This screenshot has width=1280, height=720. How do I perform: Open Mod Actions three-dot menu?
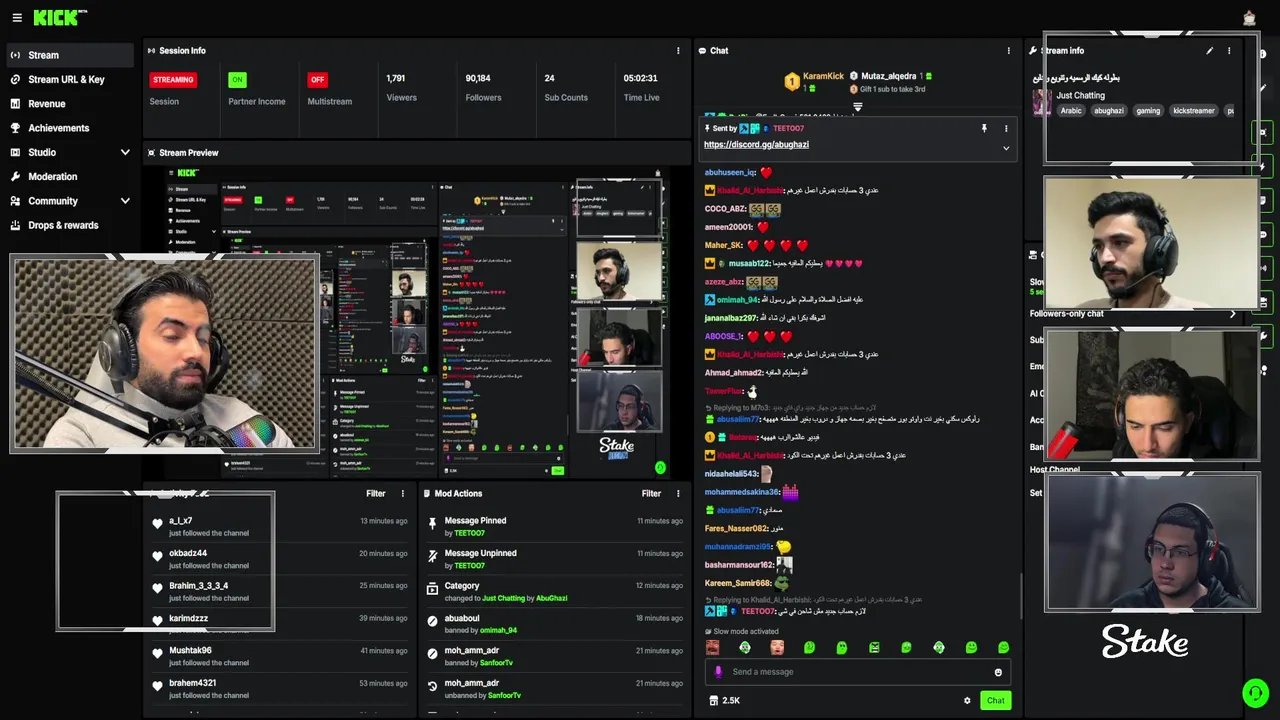[679, 494]
